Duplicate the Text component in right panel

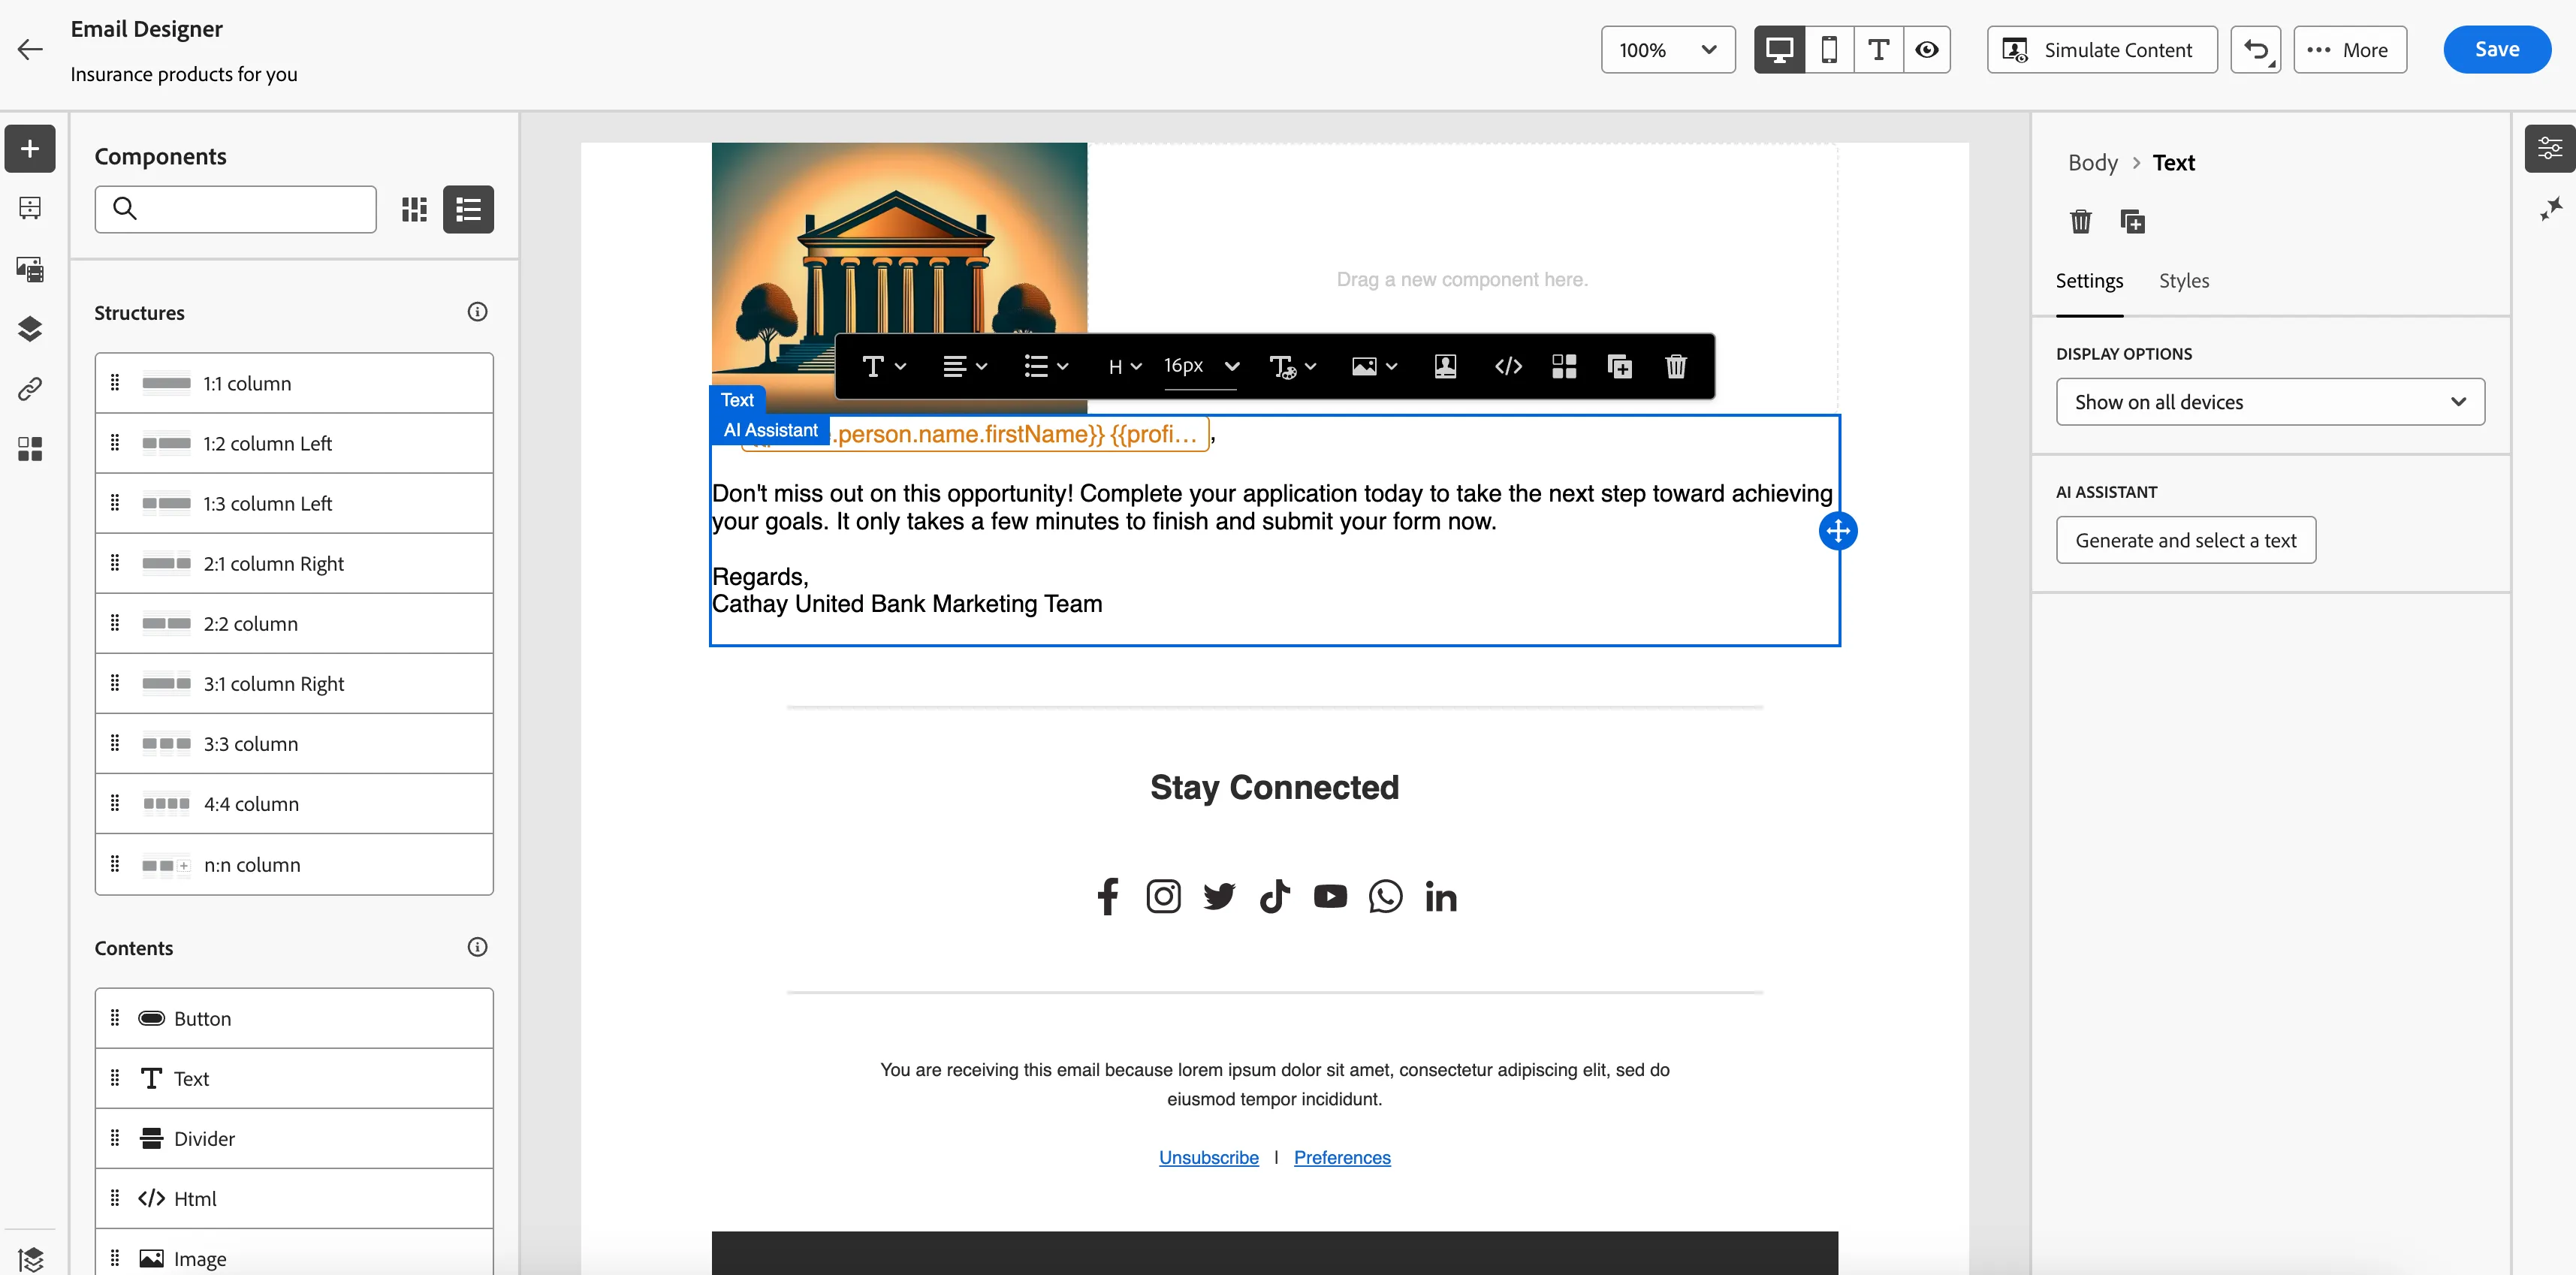[2132, 221]
